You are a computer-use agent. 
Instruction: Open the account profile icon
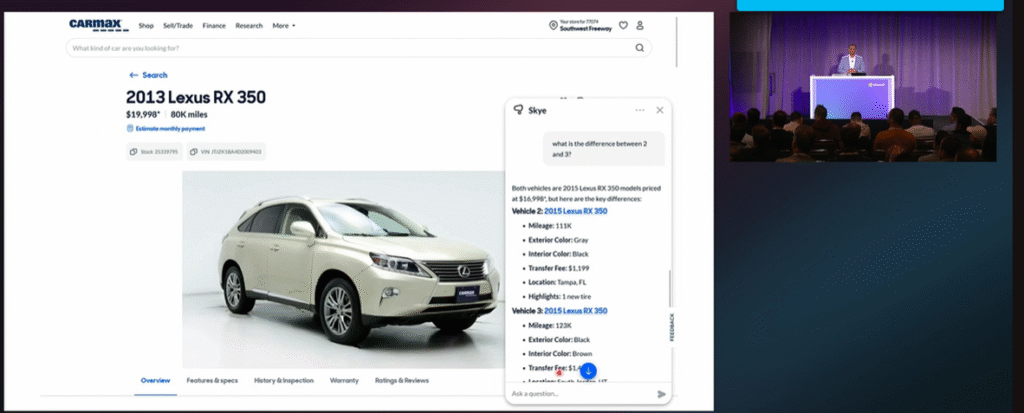640,25
